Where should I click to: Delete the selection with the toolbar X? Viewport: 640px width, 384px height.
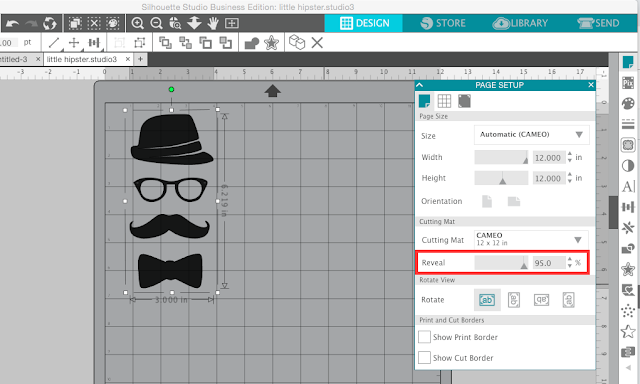click(317, 42)
